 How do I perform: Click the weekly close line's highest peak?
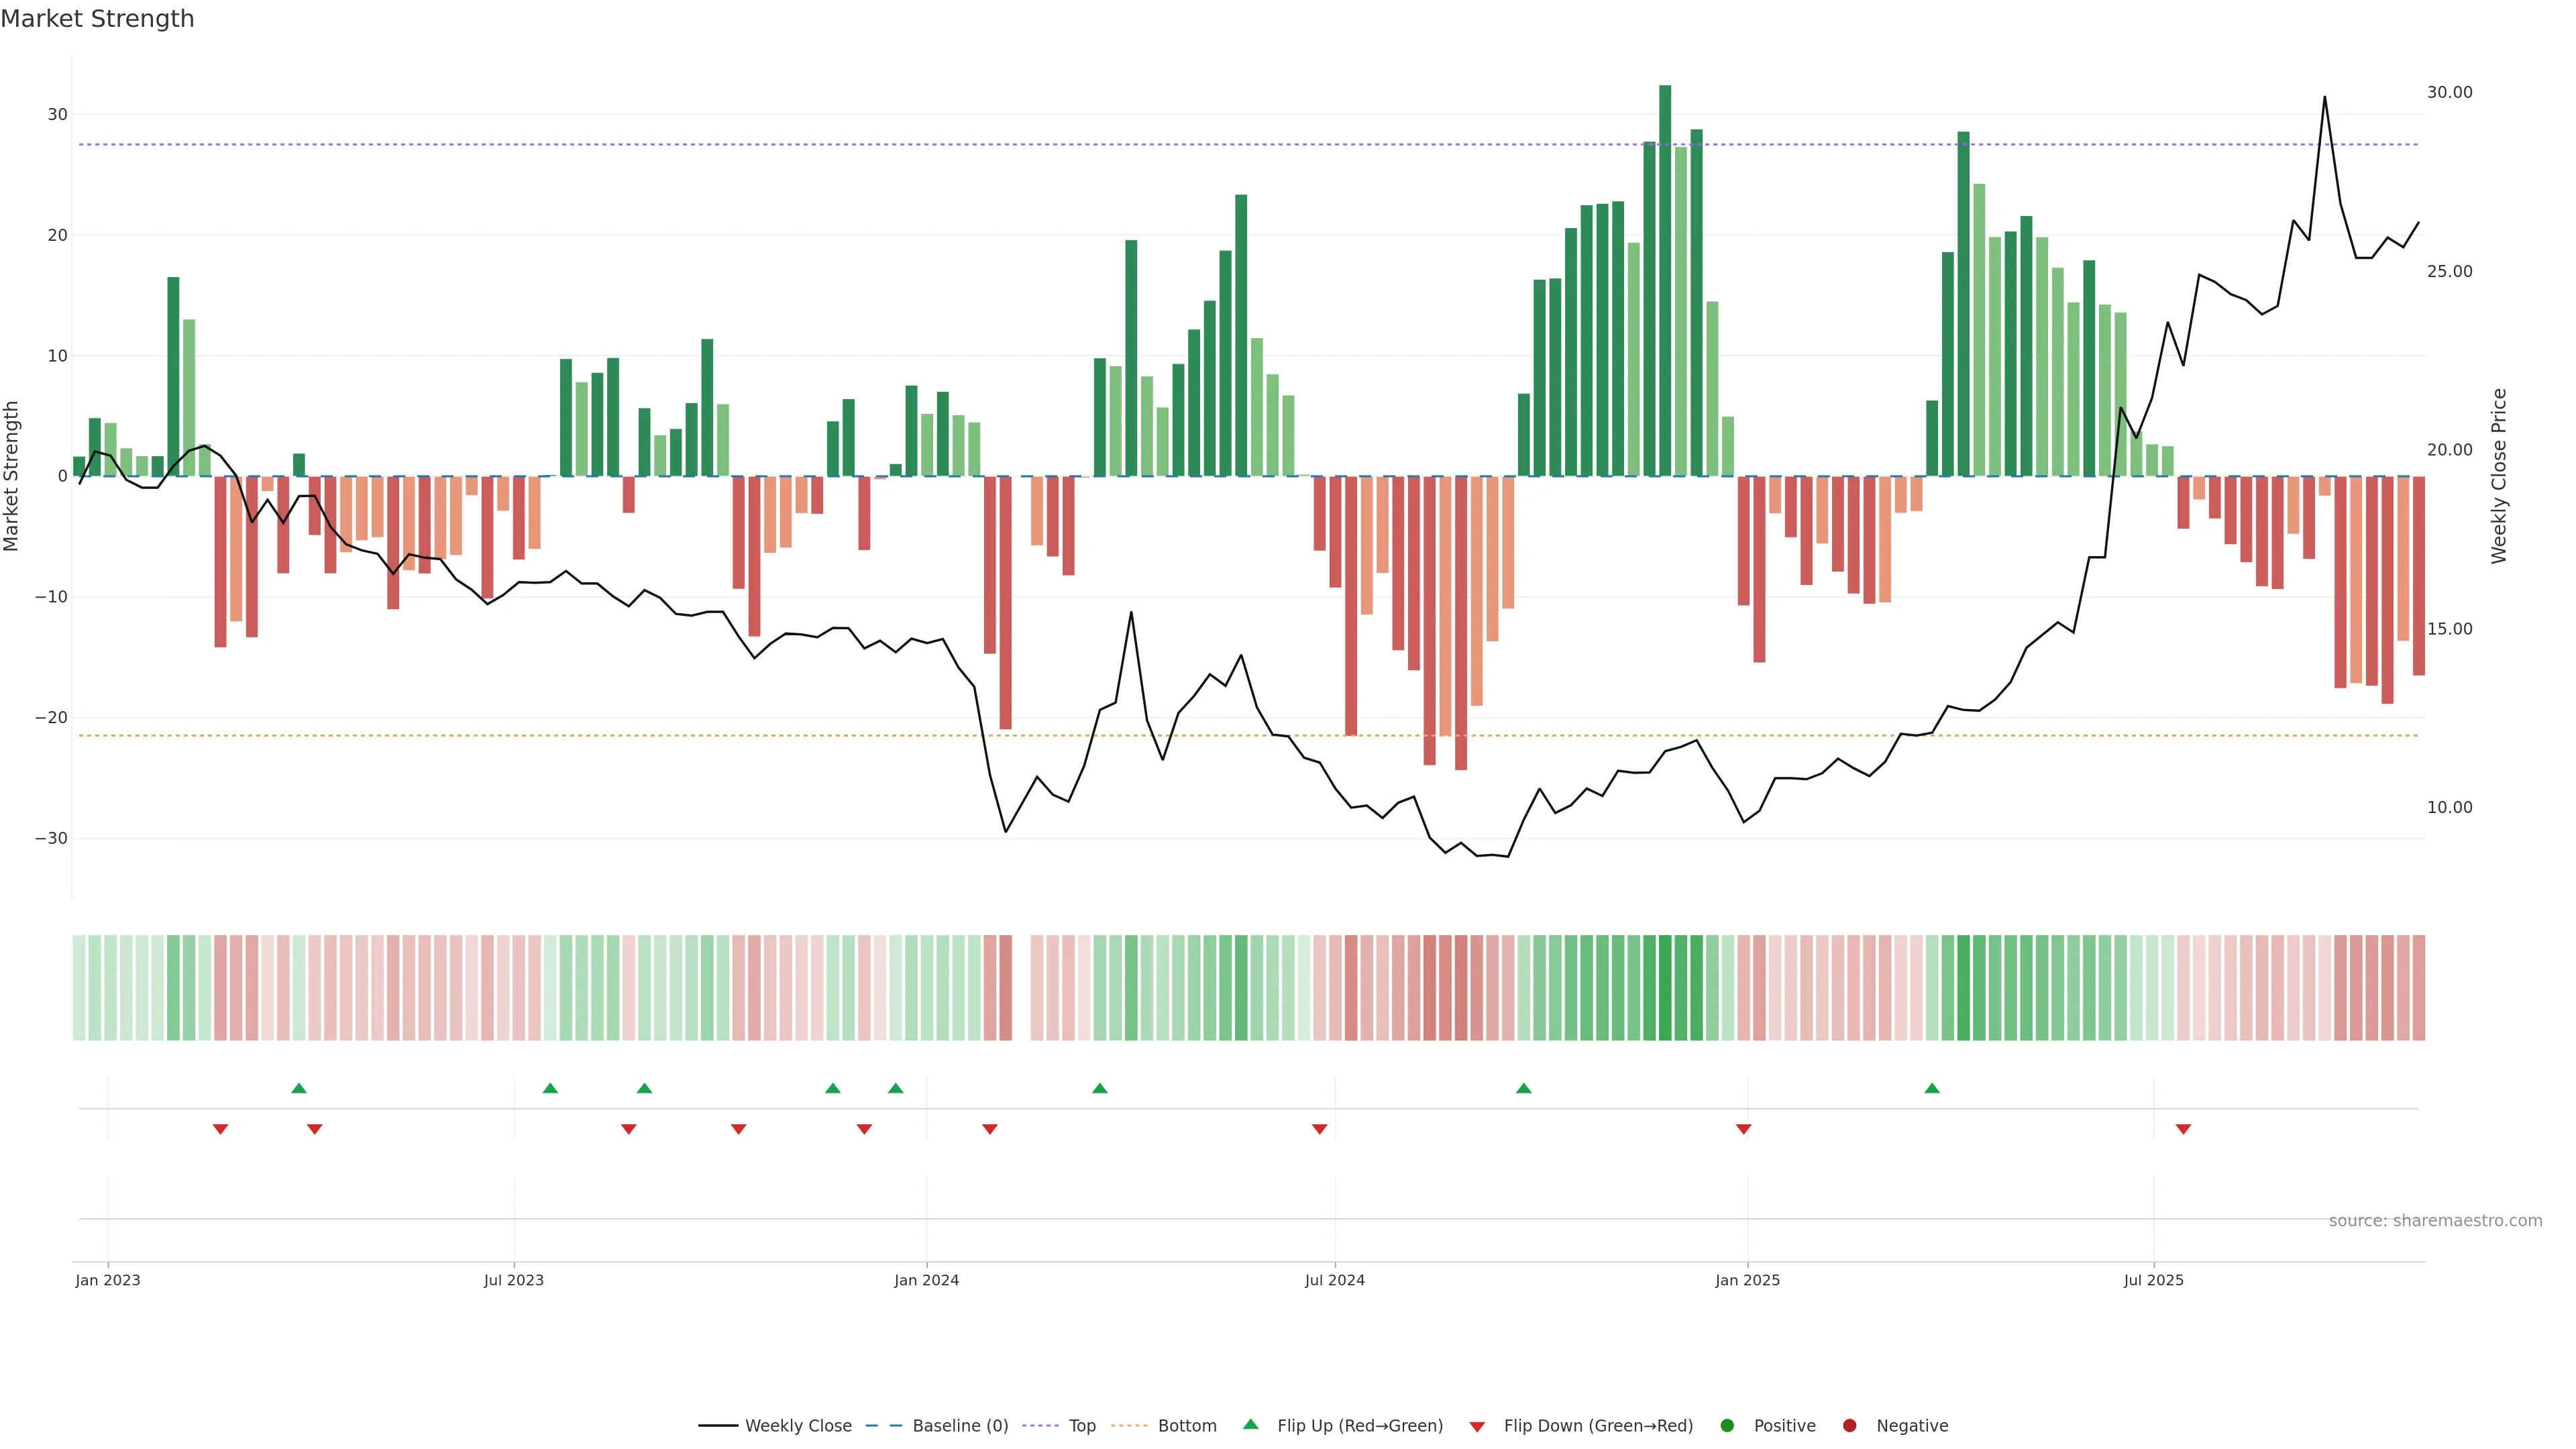click(2324, 97)
